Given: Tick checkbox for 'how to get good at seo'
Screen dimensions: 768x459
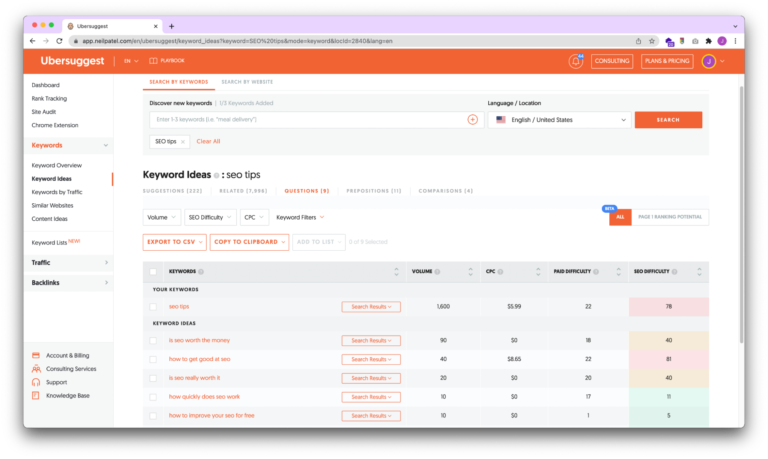Looking at the screenshot, I should click(x=153, y=360).
